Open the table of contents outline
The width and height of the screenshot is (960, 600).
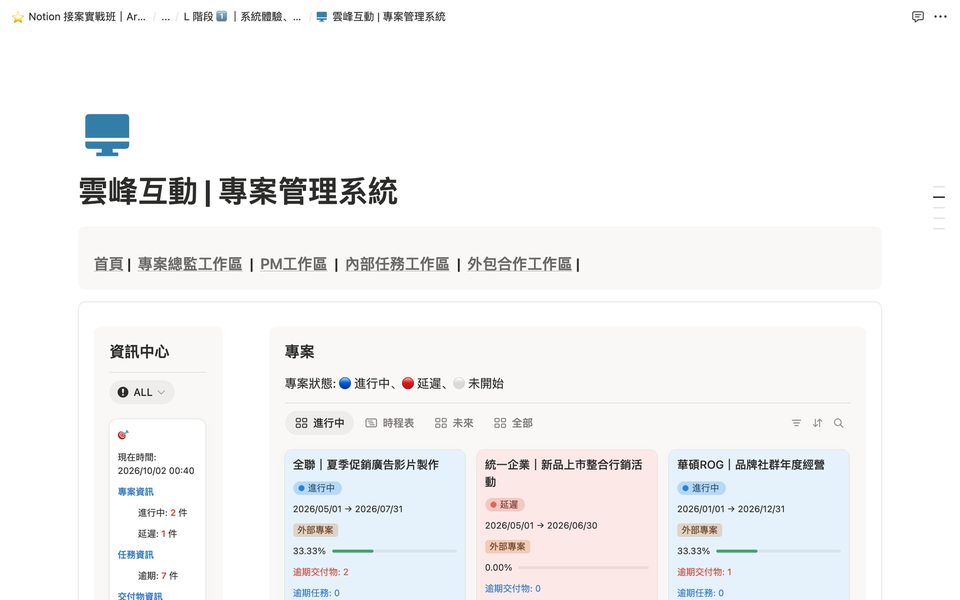coord(939,207)
